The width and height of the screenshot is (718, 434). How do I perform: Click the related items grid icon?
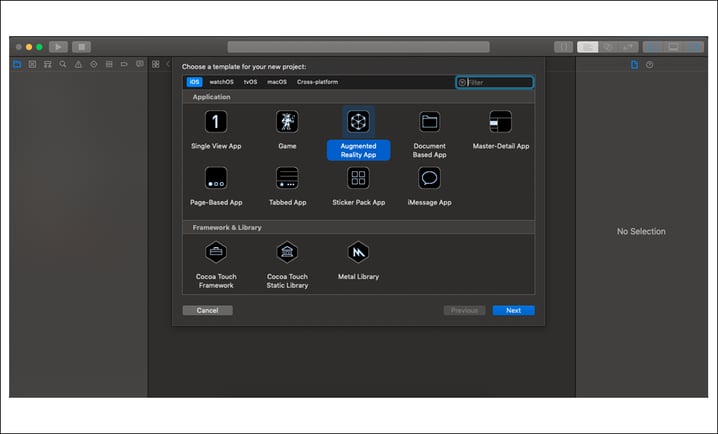point(156,64)
